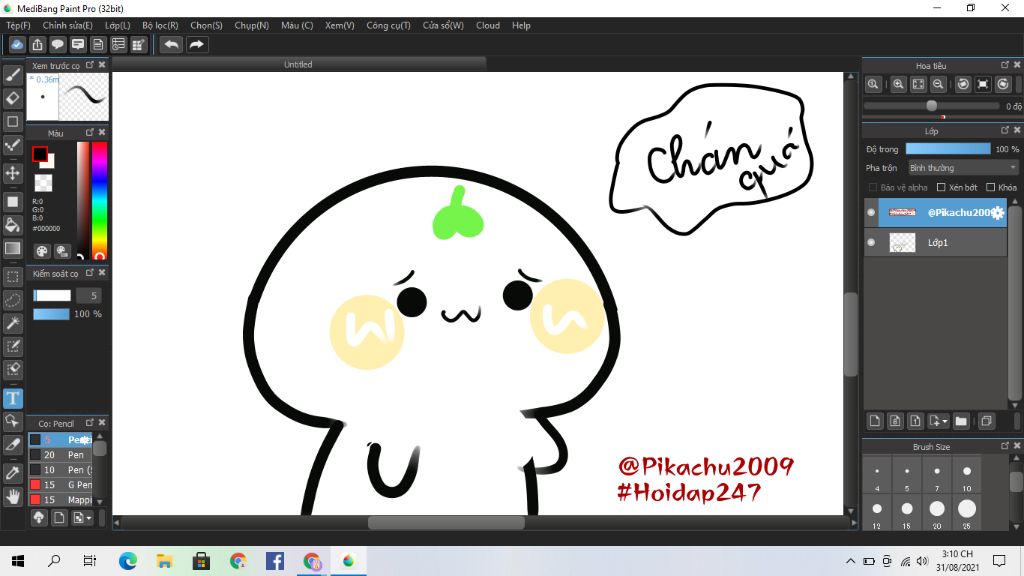Select the Hand tool

point(12,496)
